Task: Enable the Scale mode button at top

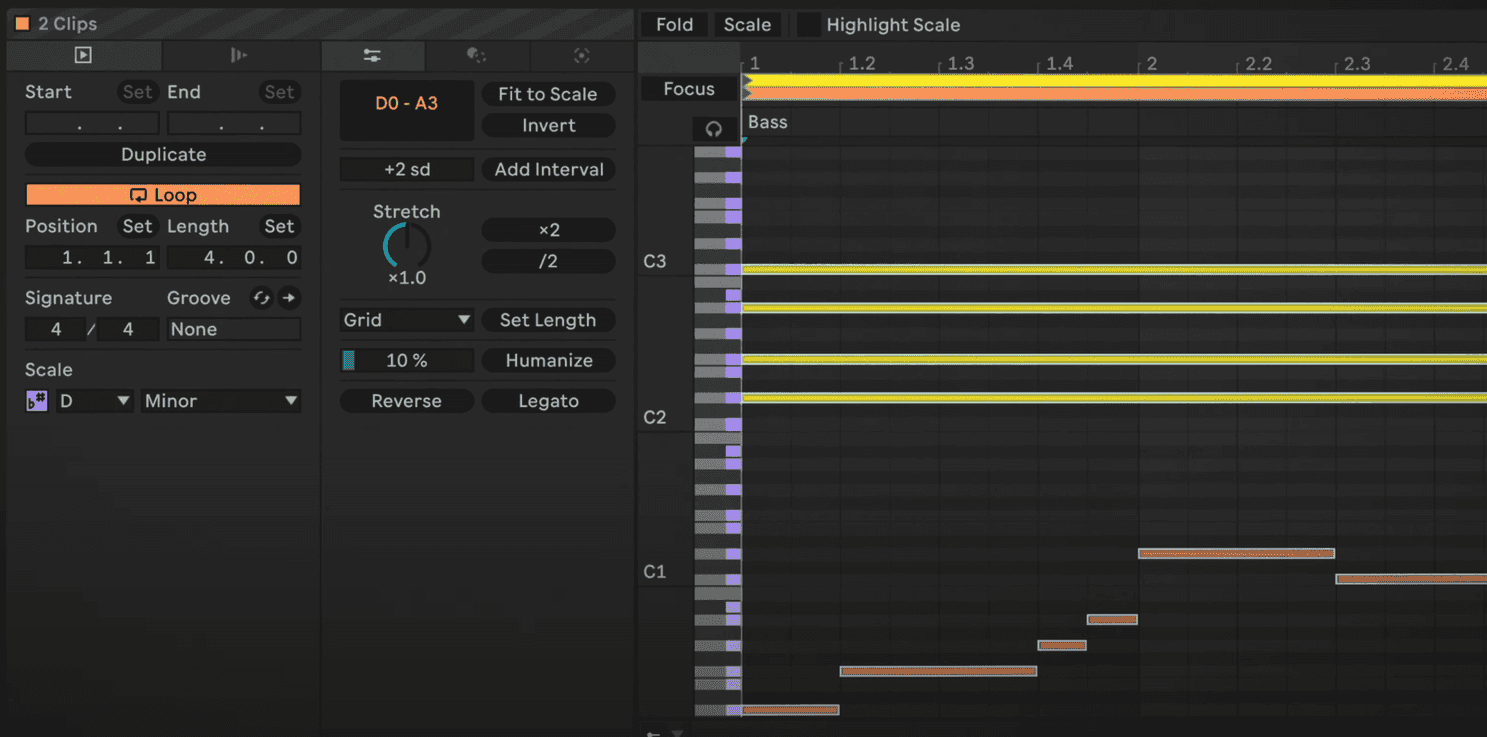Action: coord(747,24)
